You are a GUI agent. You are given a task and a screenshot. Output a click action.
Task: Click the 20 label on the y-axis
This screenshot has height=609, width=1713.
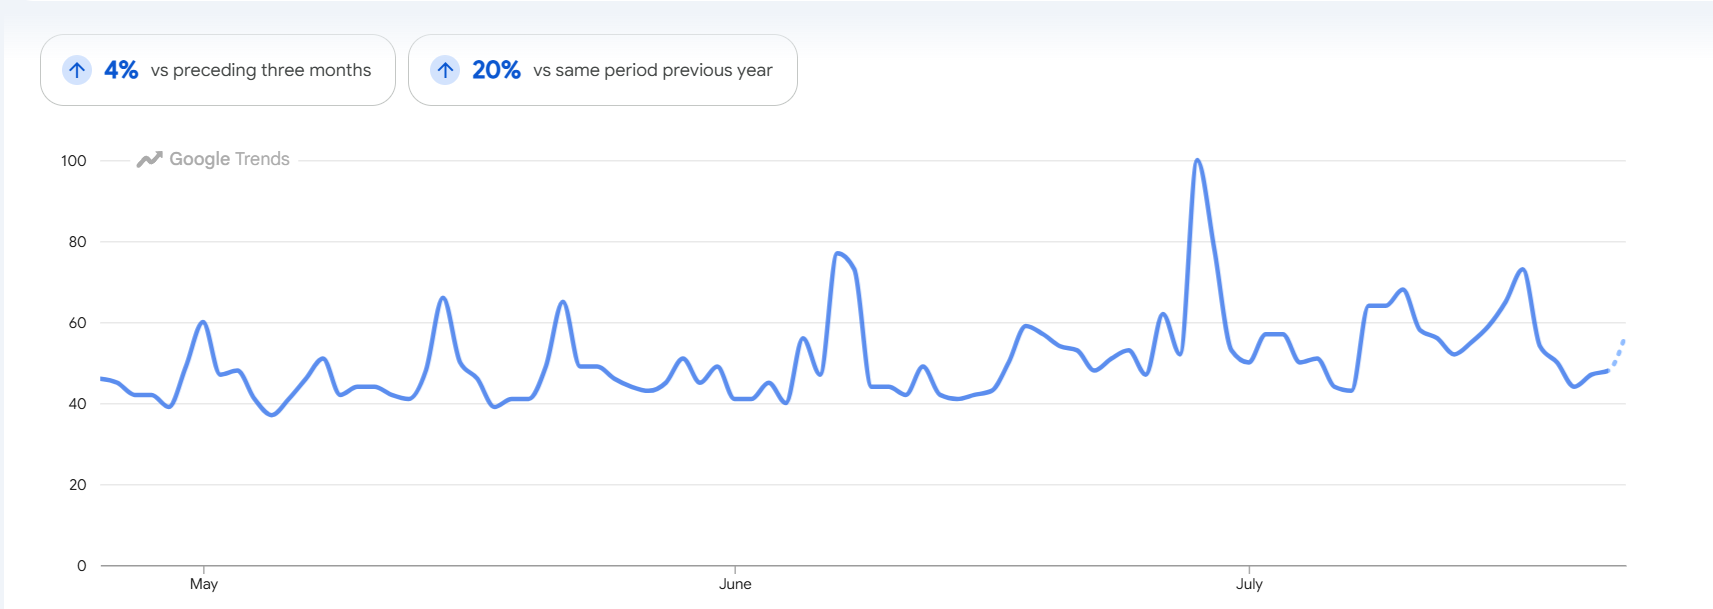click(x=78, y=484)
